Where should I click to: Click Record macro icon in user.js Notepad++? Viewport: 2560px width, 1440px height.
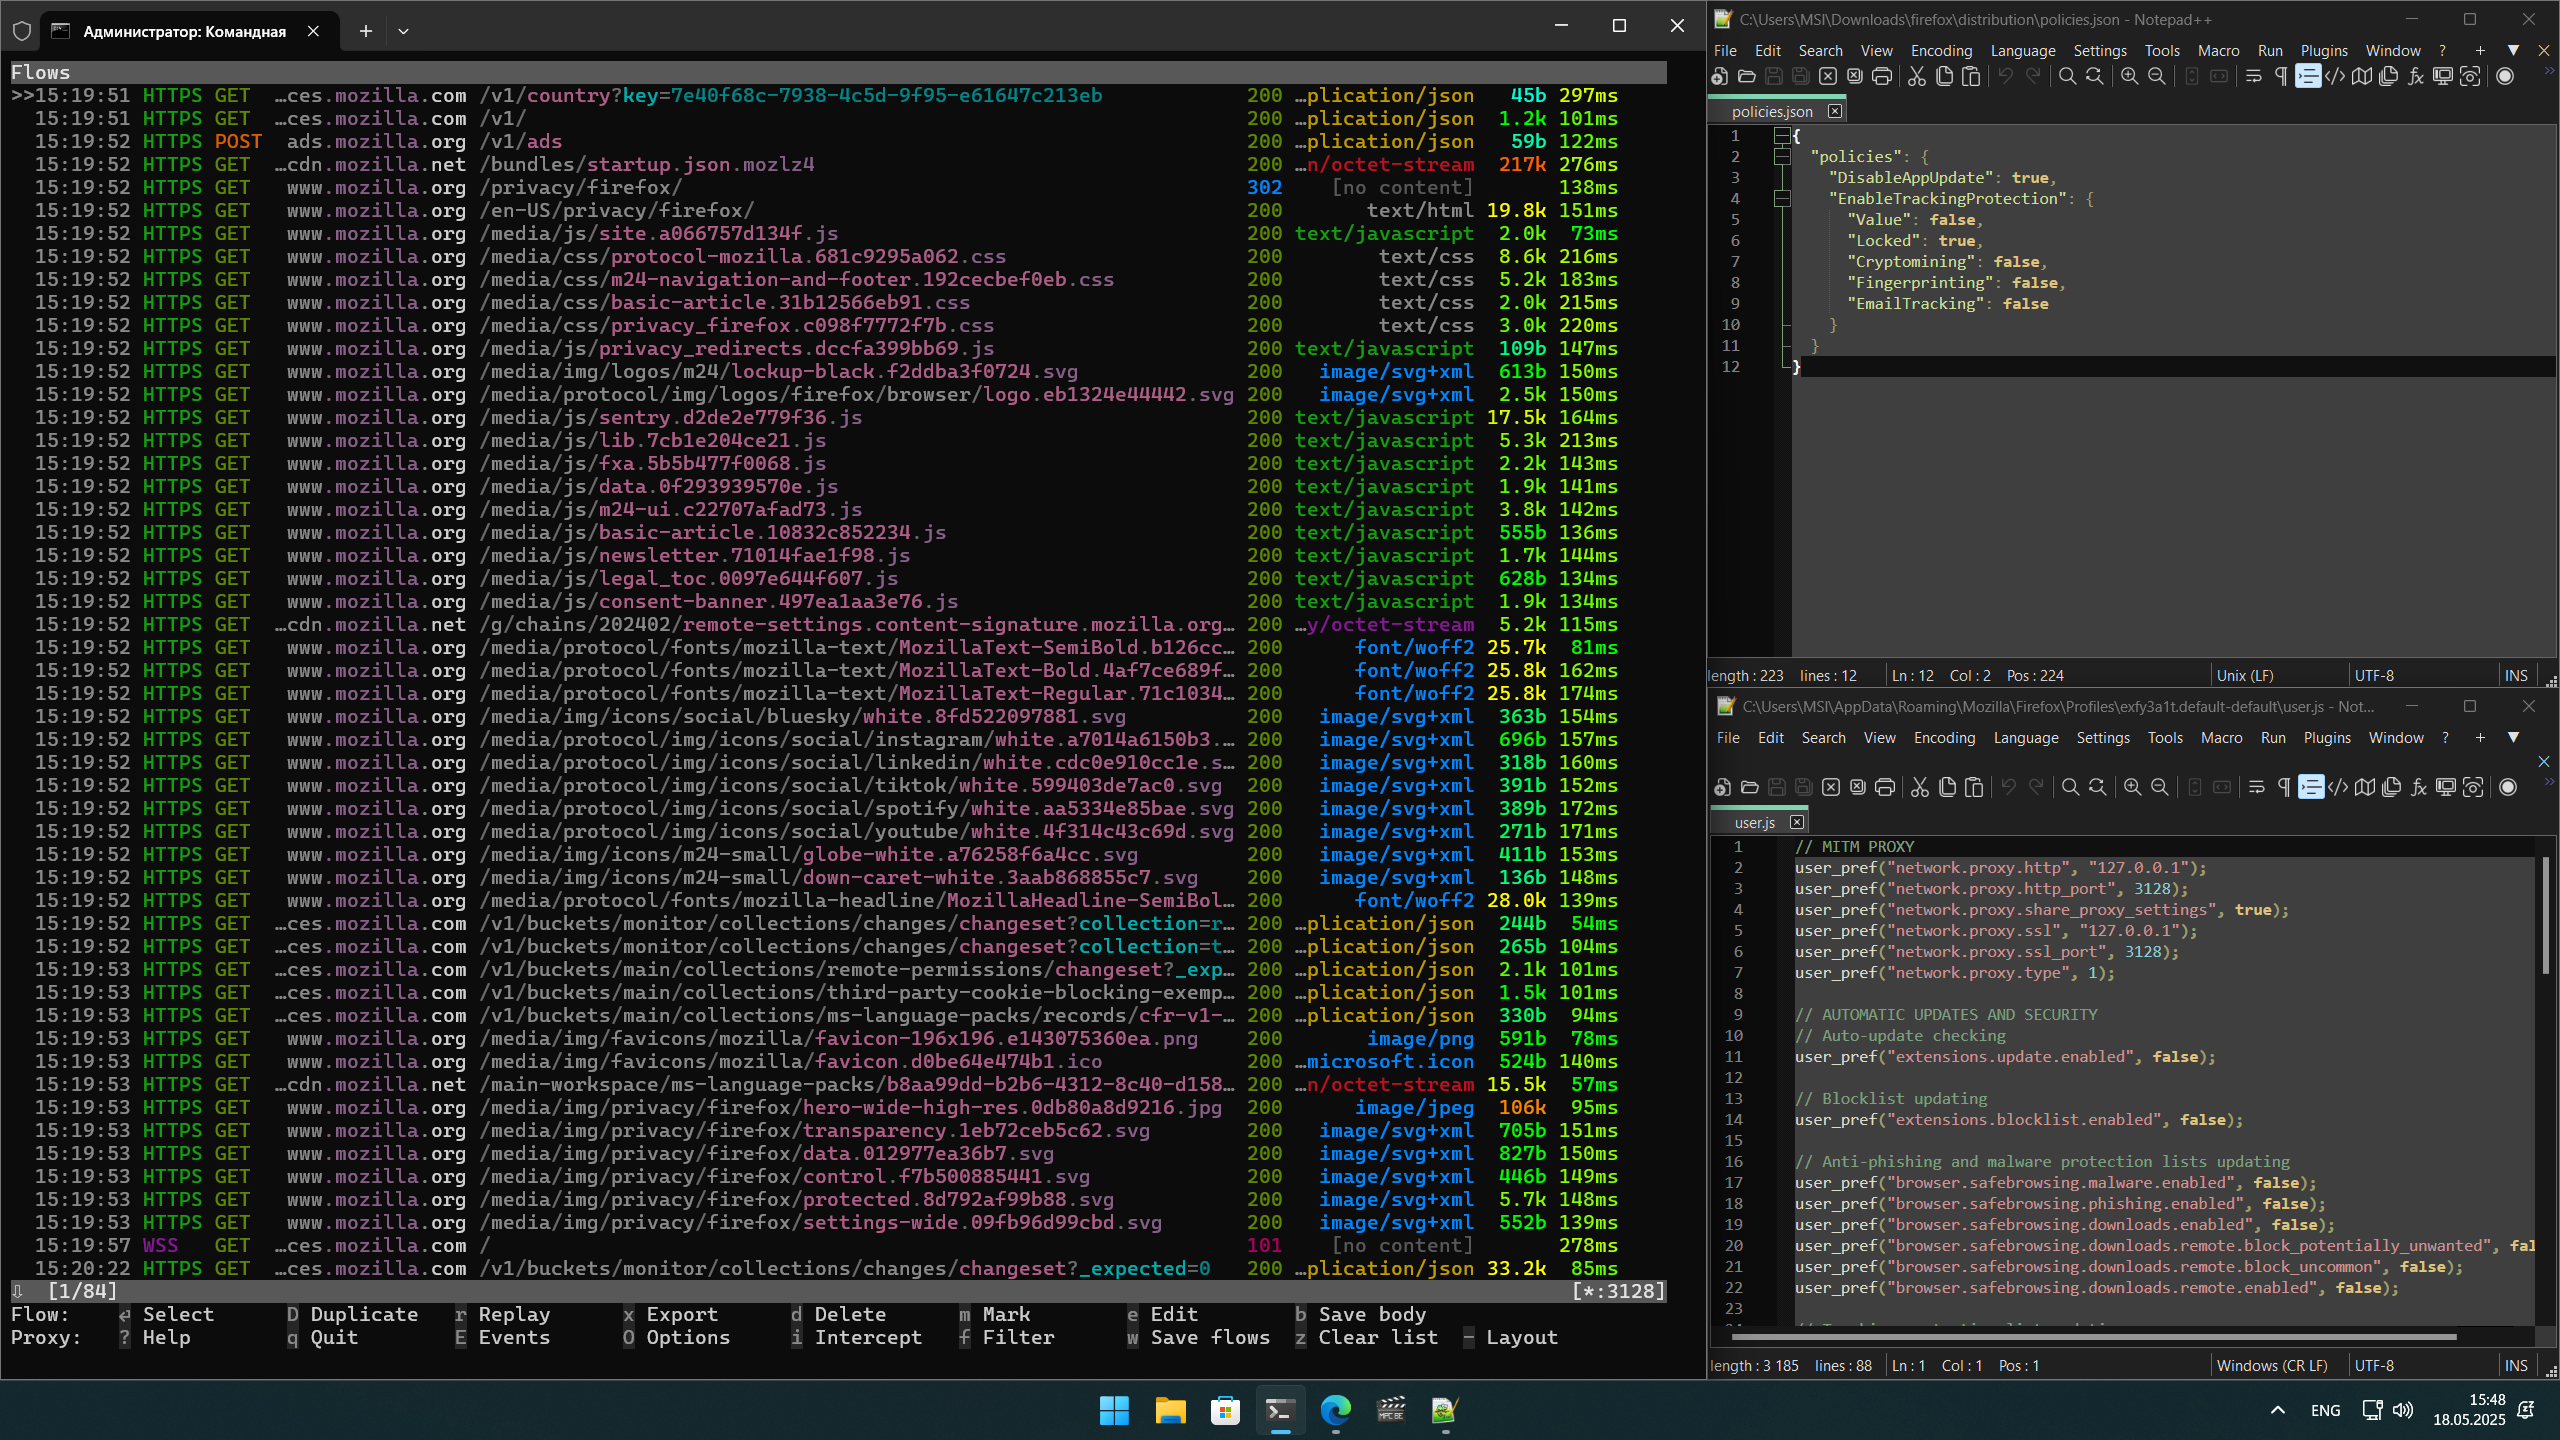coord(2508,788)
